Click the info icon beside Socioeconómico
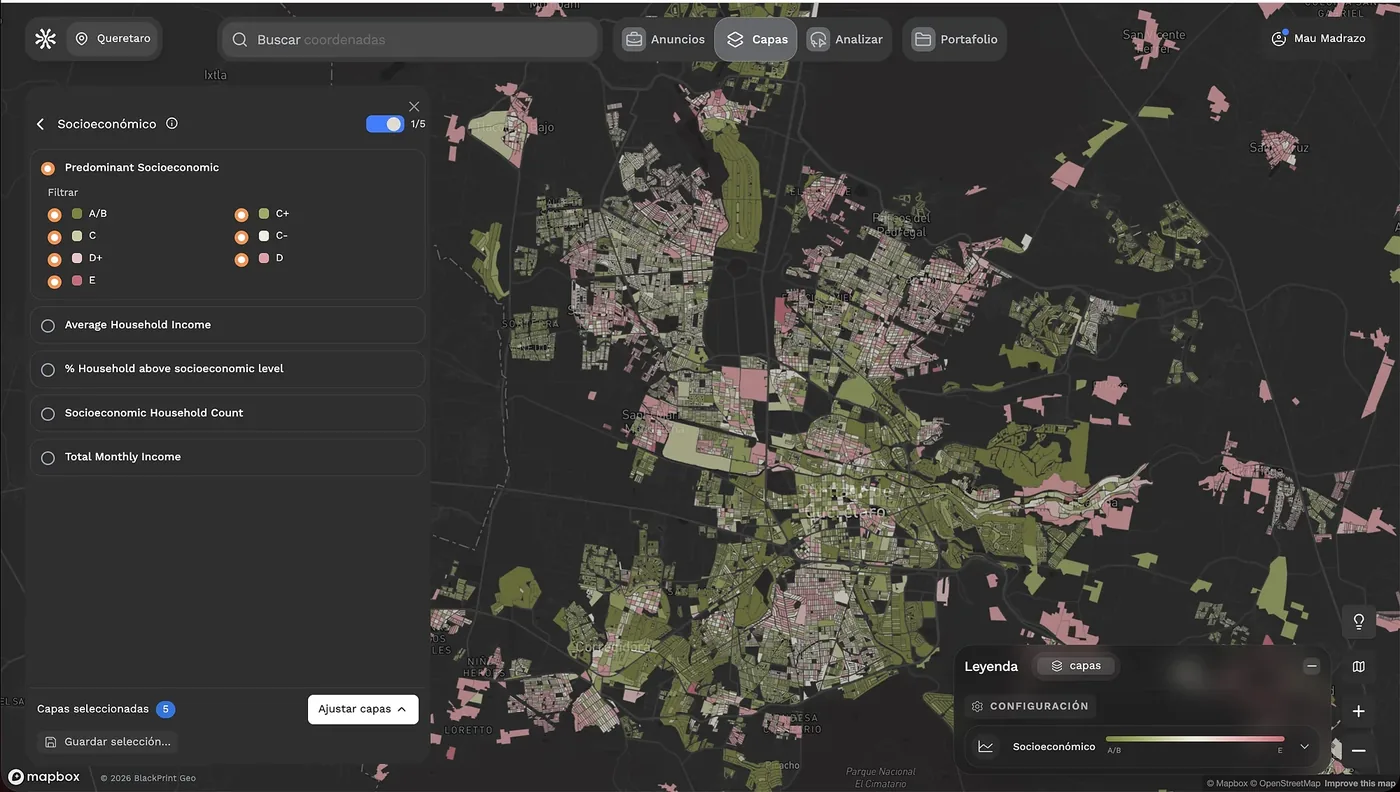Viewport: 1400px width, 792px height. (172, 124)
